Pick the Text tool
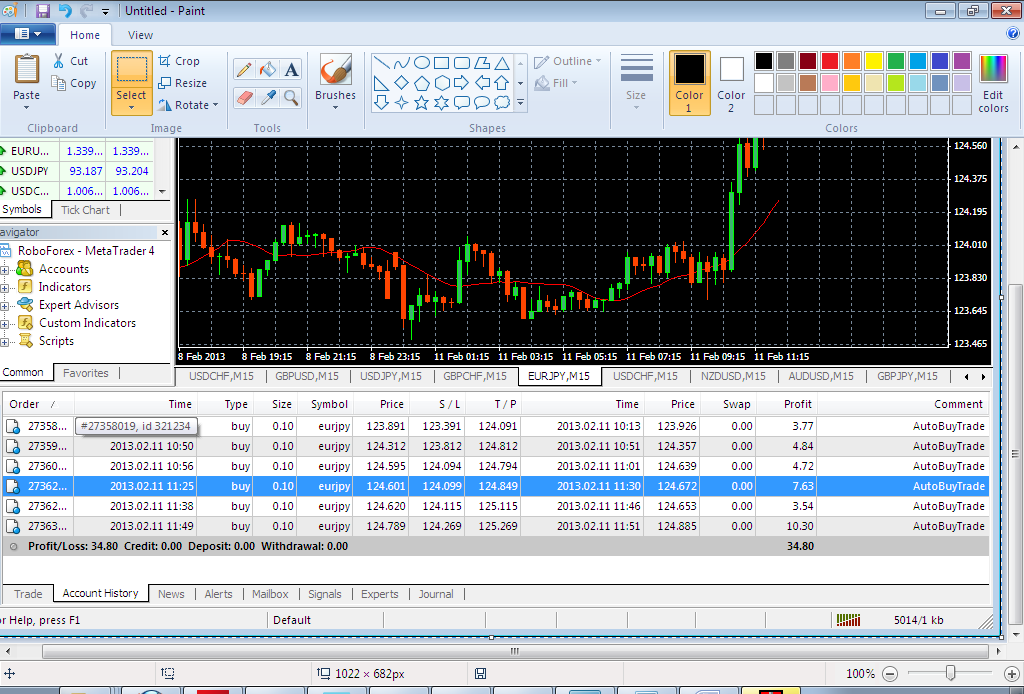This screenshot has width=1024, height=694. (x=291, y=69)
